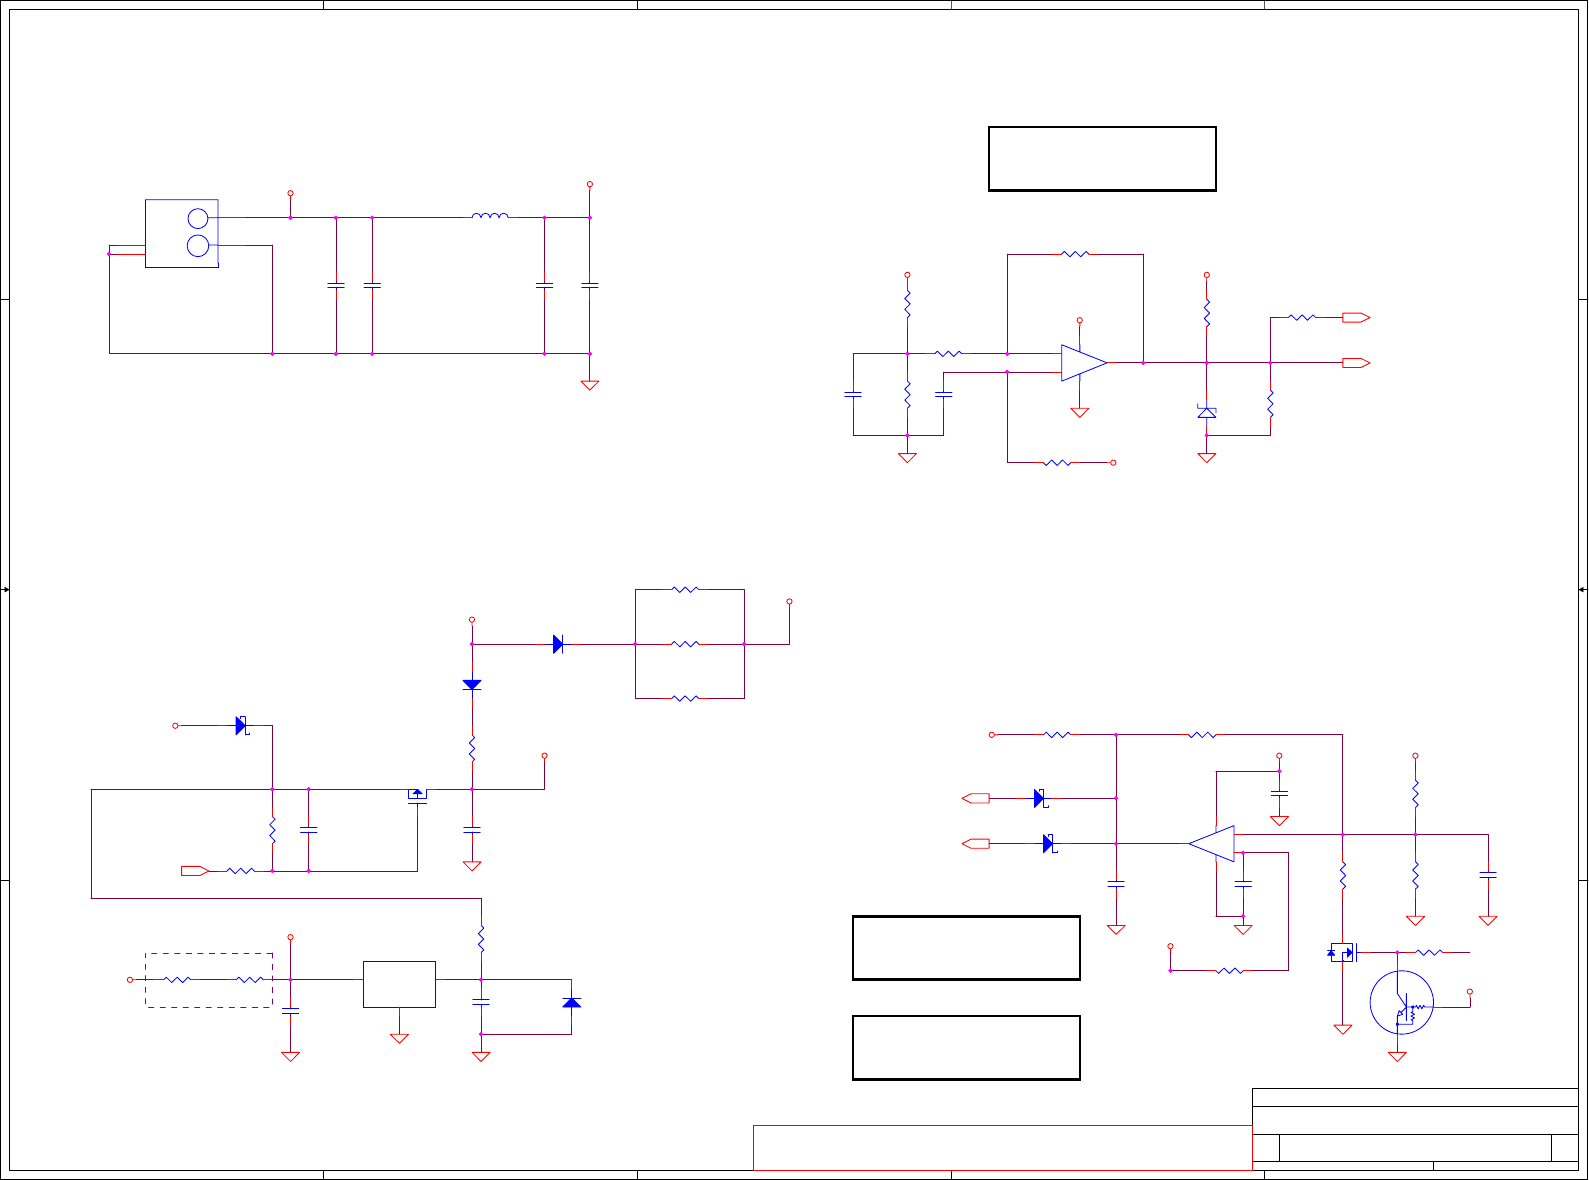
Task: Select the circled bipolar transistor symbol
Action: pyautogui.click(x=1402, y=1002)
